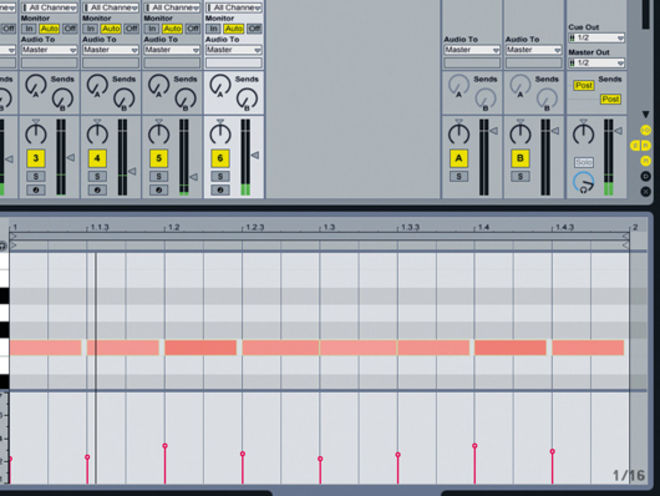This screenshot has width=660, height=496.
Task: Open the Cue Out 1/2 dropdown
Action: pyautogui.click(x=596, y=38)
